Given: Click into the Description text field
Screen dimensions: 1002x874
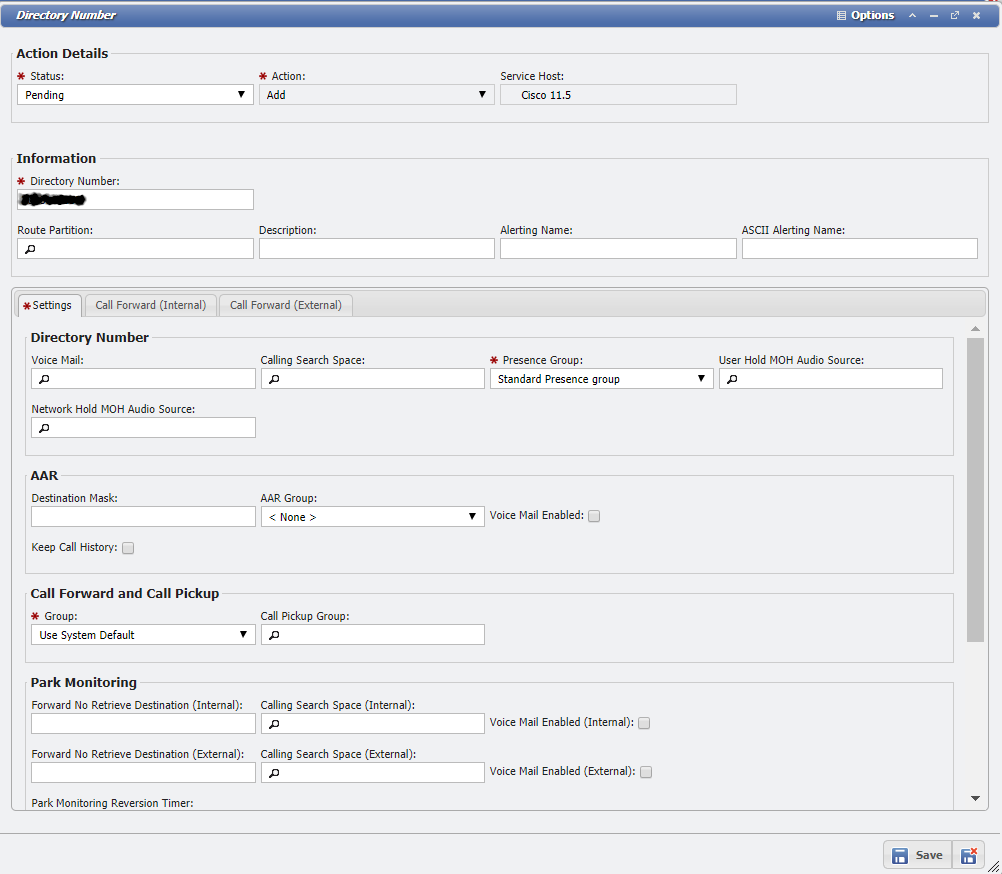Looking at the screenshot, I should point(376,249).
